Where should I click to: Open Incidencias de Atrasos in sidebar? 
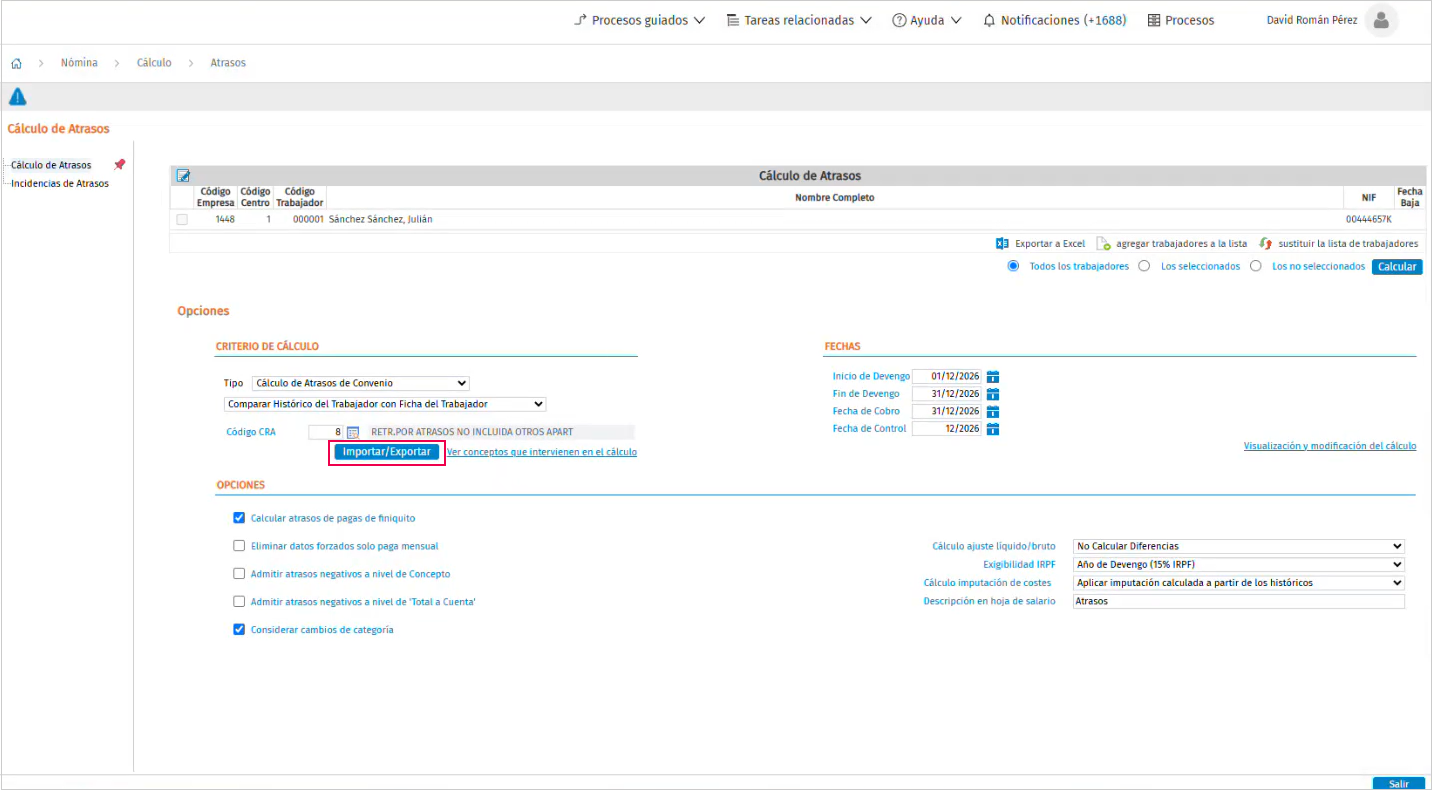(60, 183)
